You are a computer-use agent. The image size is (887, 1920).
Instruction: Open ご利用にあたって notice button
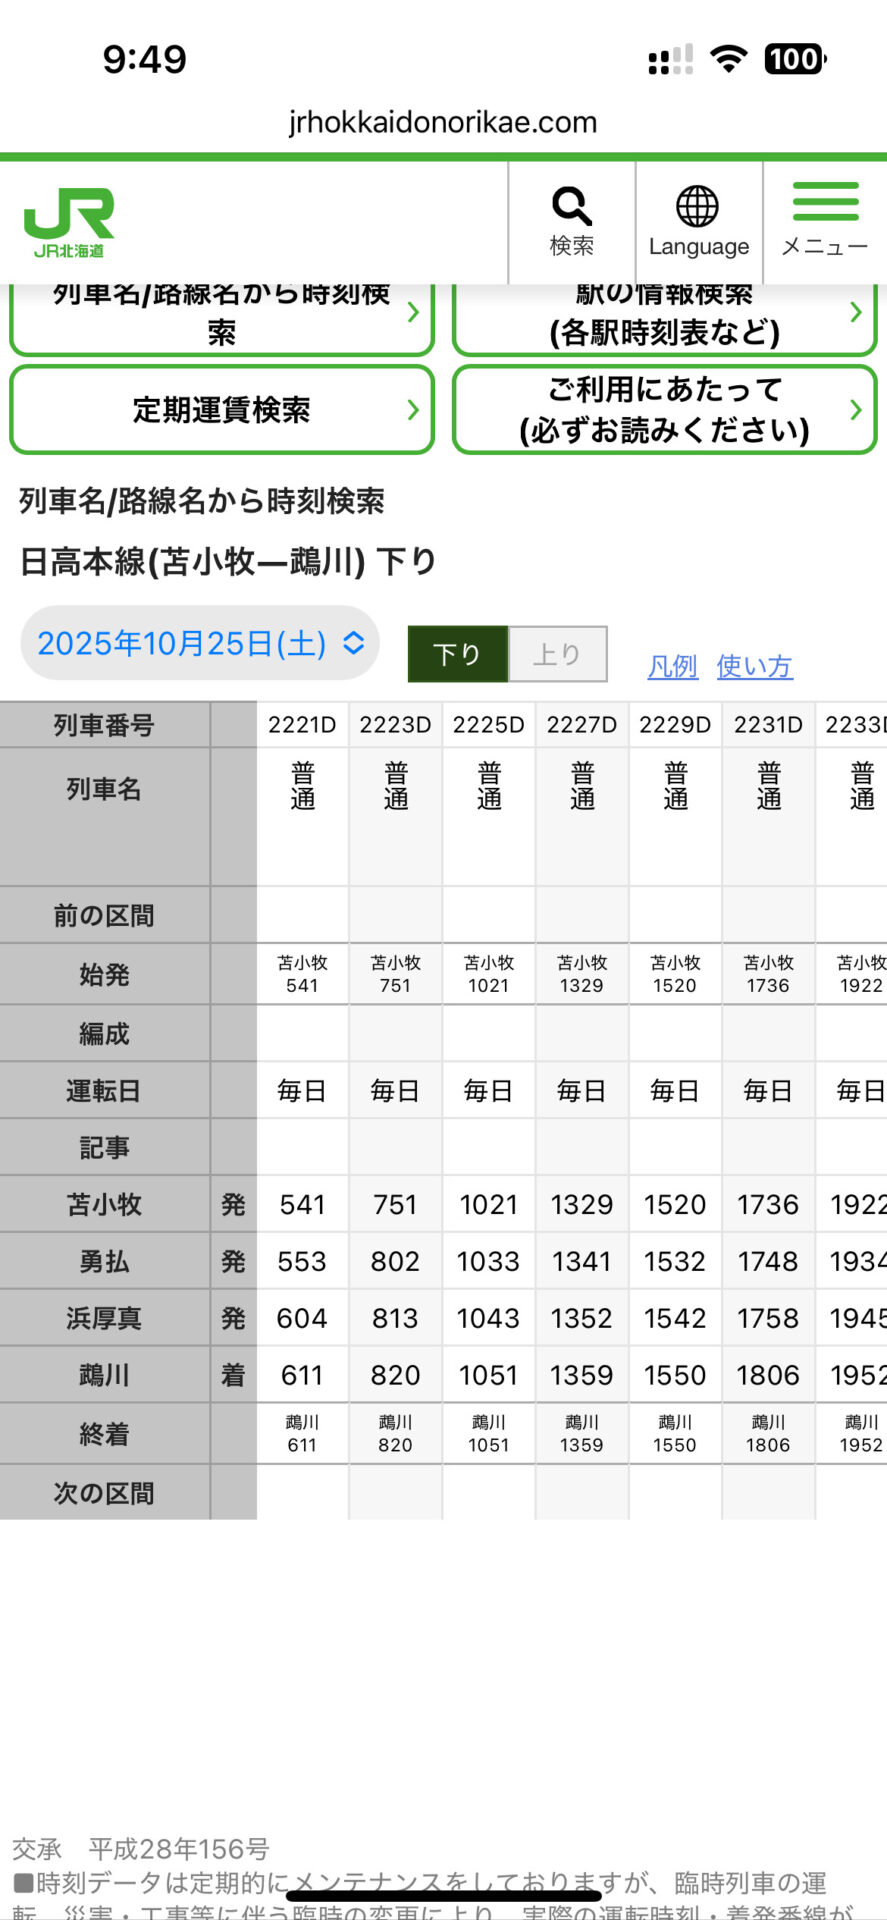click(664, 409)
